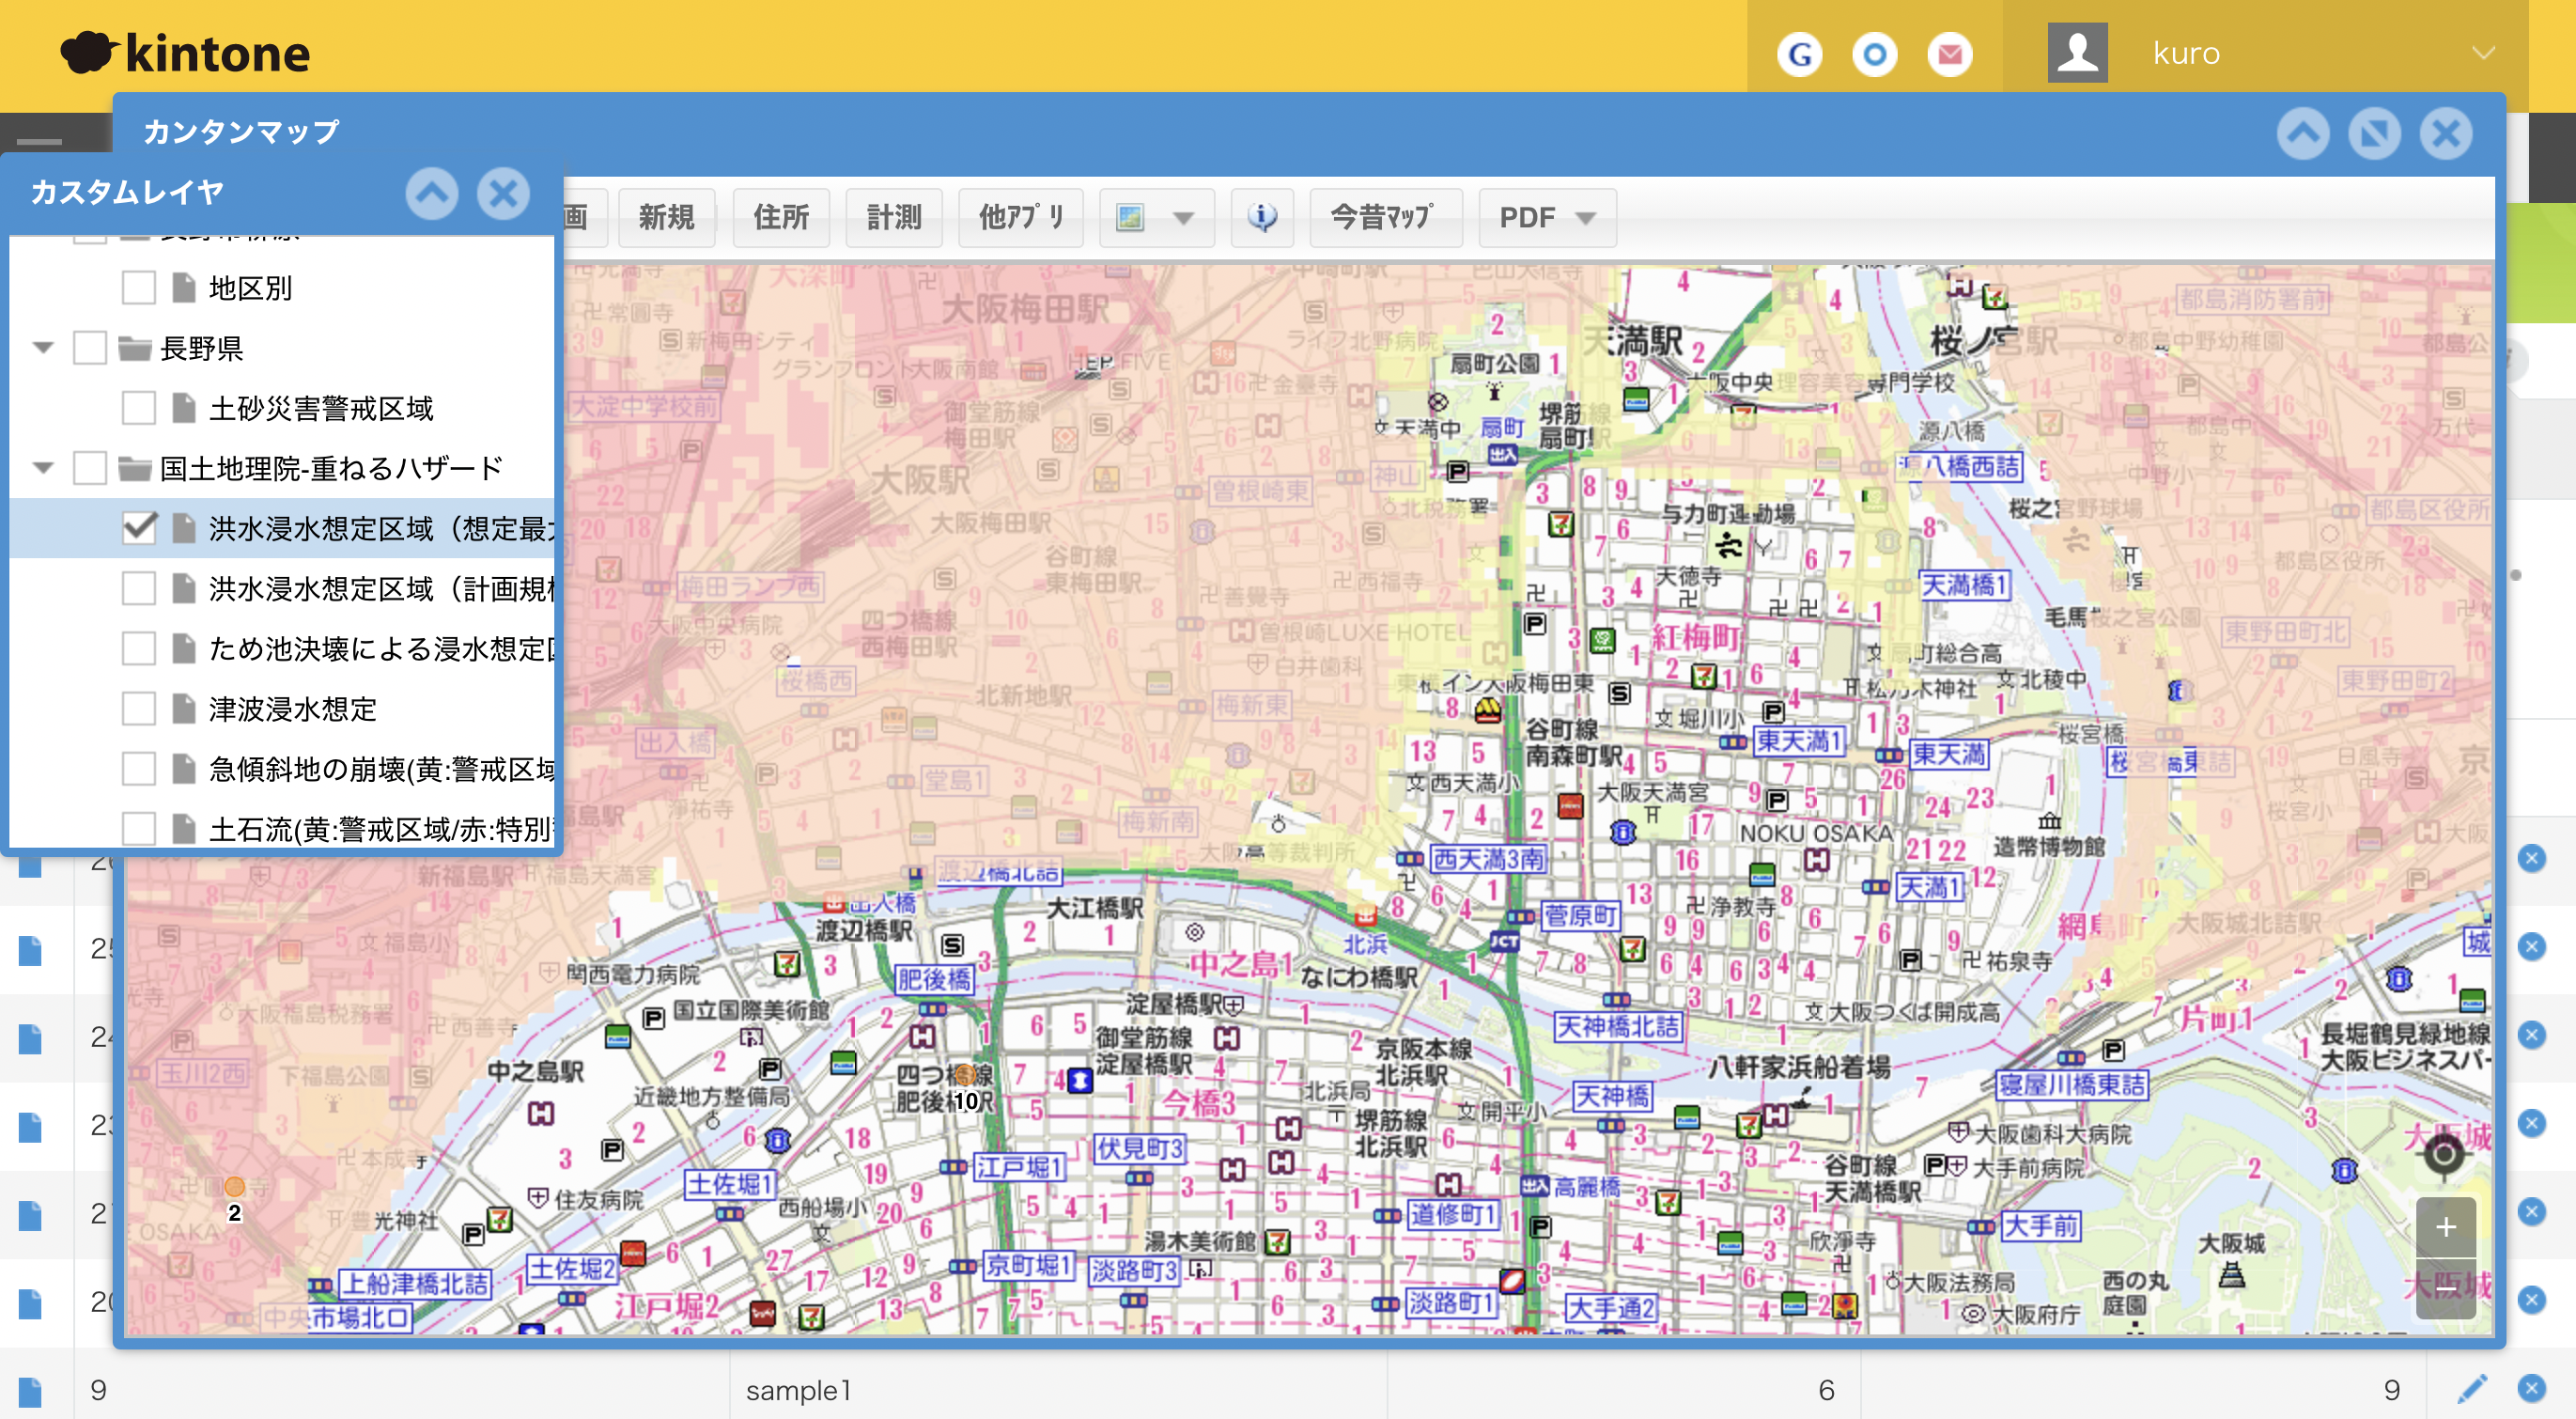Open the 他アプリ toolbar button
This screenshot has width=2576, height=1419.
point(1021,217)
